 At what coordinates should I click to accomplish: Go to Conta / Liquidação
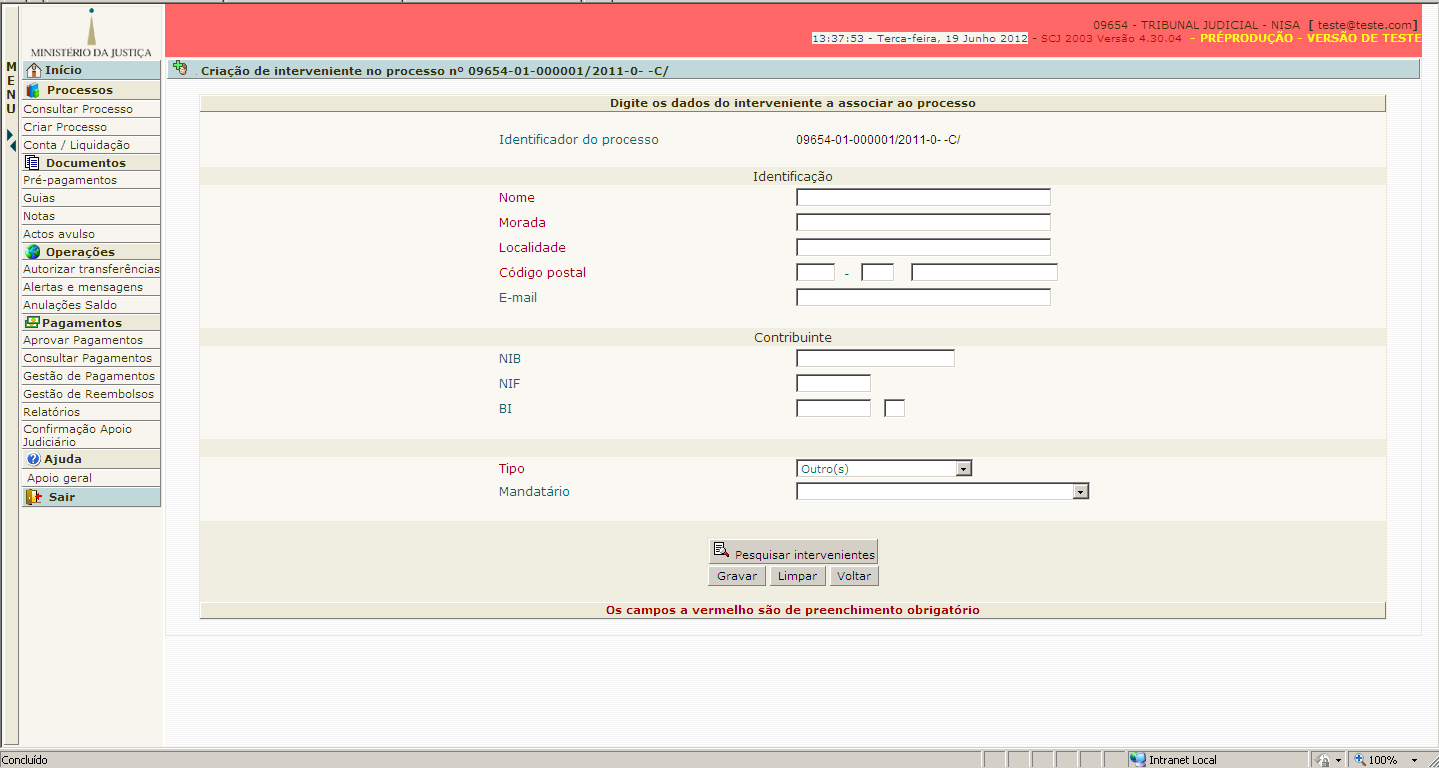click(76, 145)
